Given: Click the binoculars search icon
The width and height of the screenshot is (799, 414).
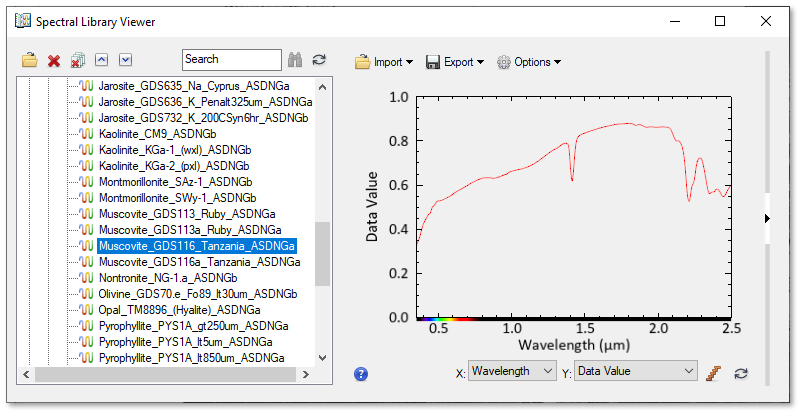Looking at the screenshot, I should (x=295, y=60).
